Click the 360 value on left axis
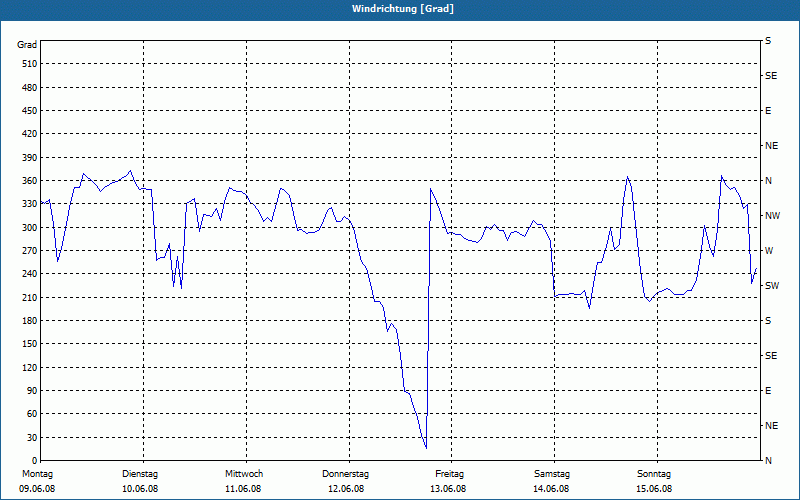The width and height of the screenshot is (800, 500). [x=29, y=181]
